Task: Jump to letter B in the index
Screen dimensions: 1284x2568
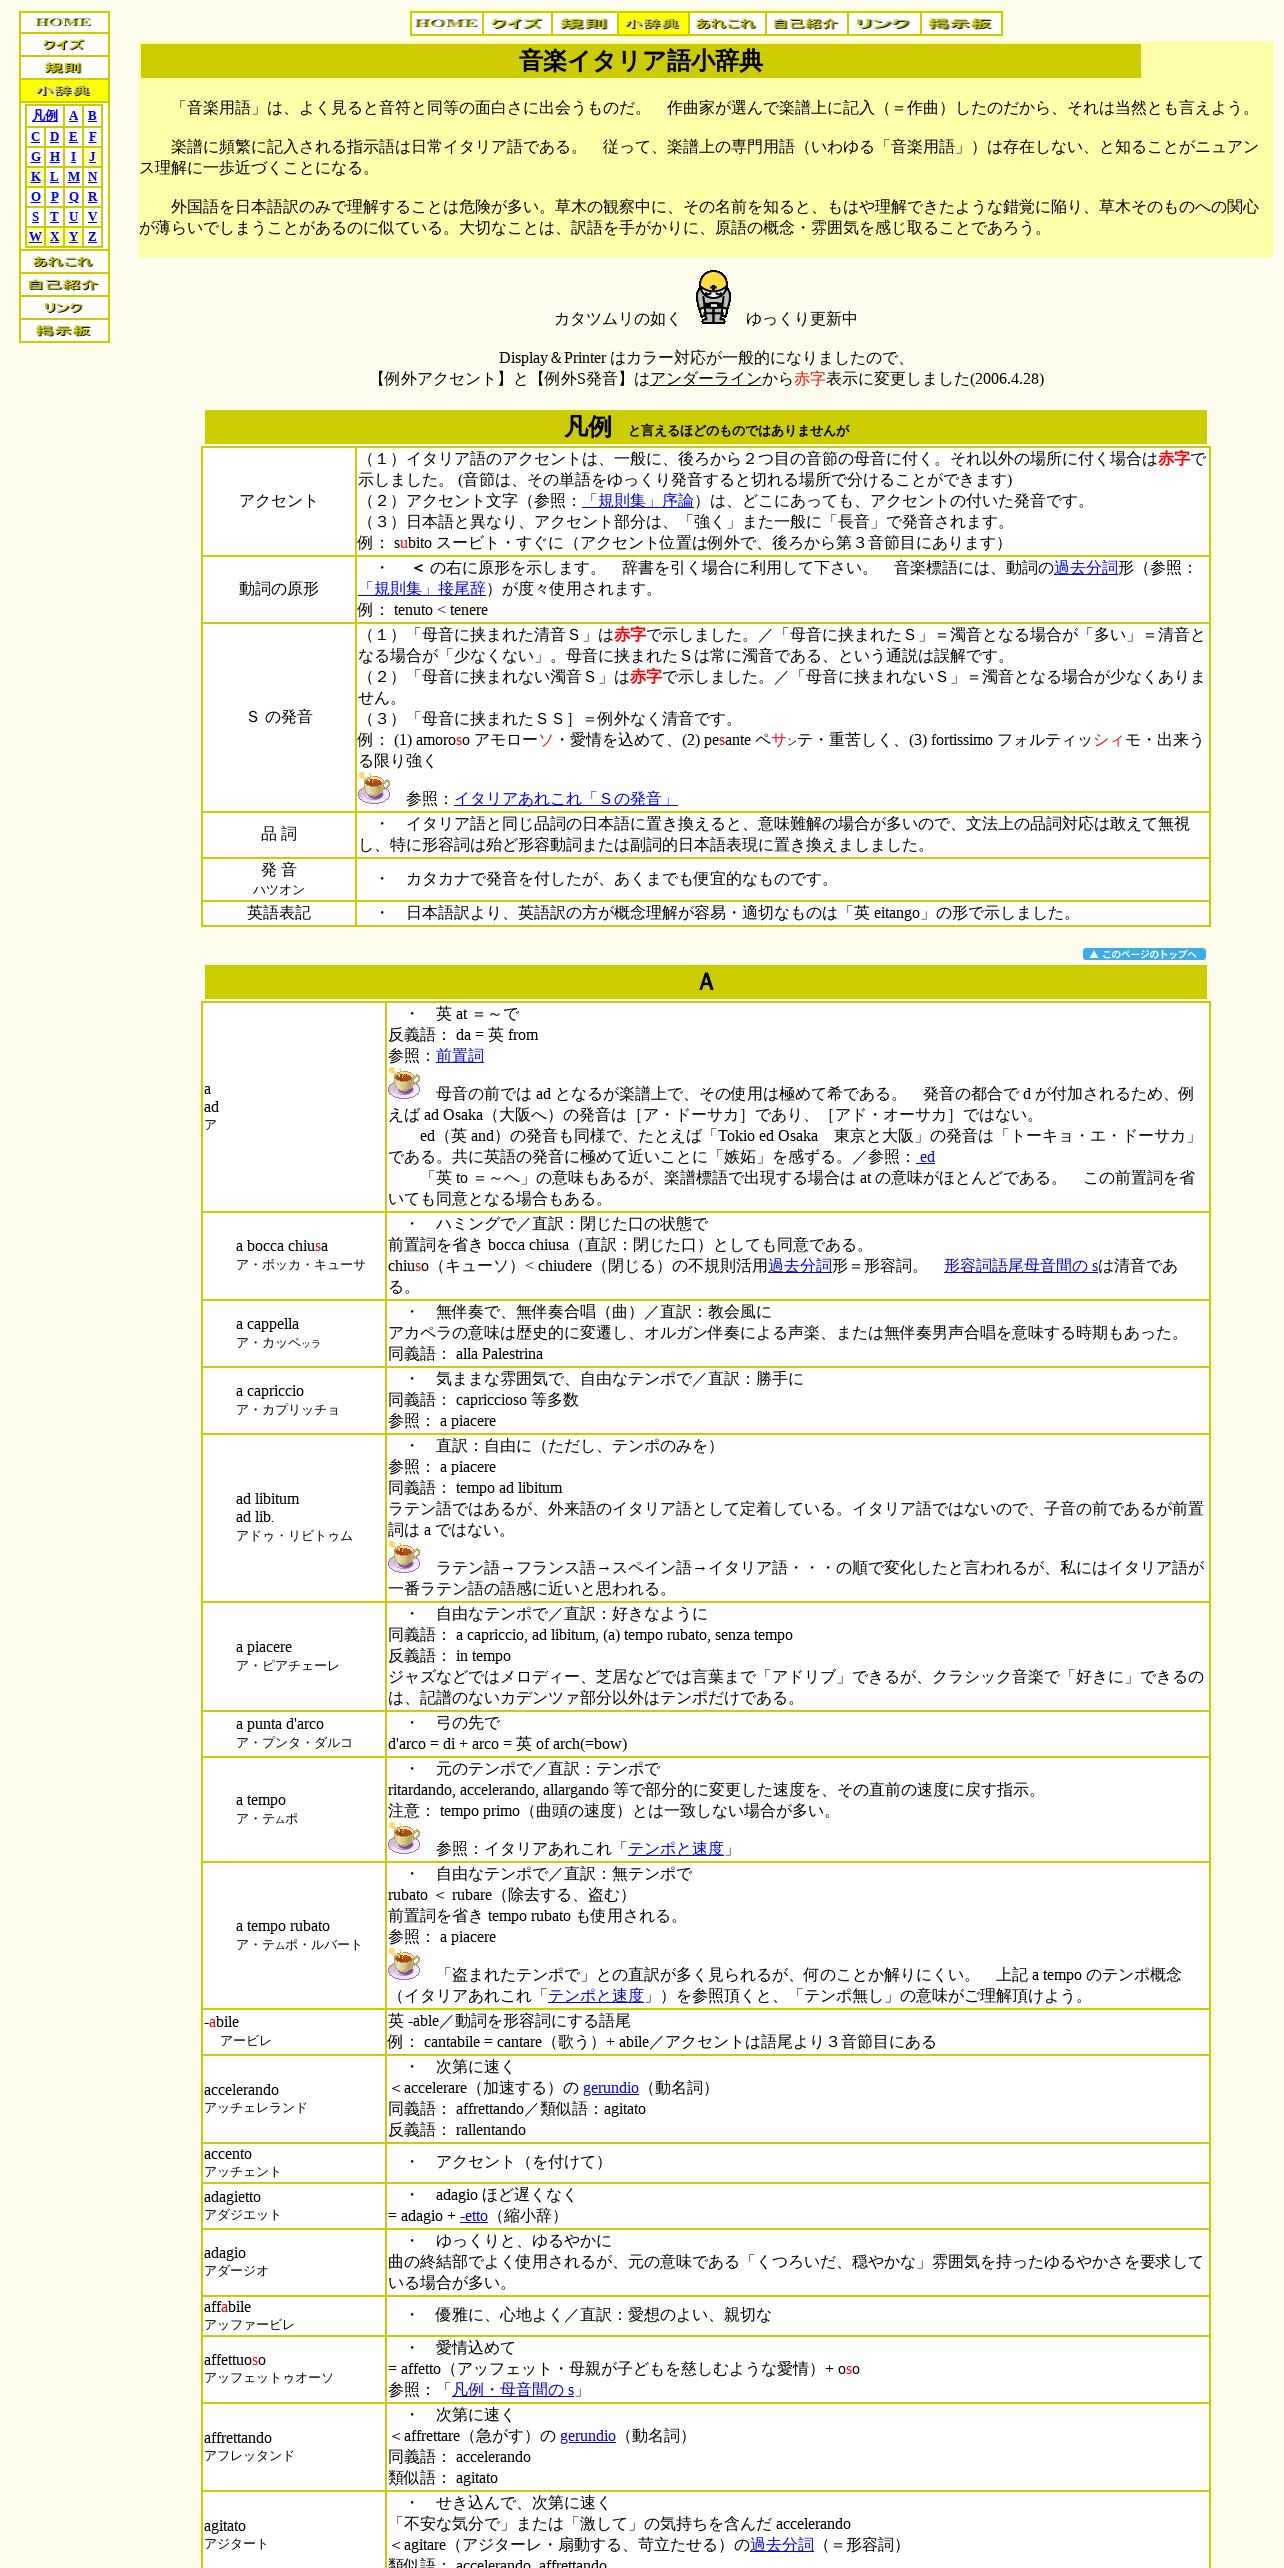Action: [x=92, y=116]
